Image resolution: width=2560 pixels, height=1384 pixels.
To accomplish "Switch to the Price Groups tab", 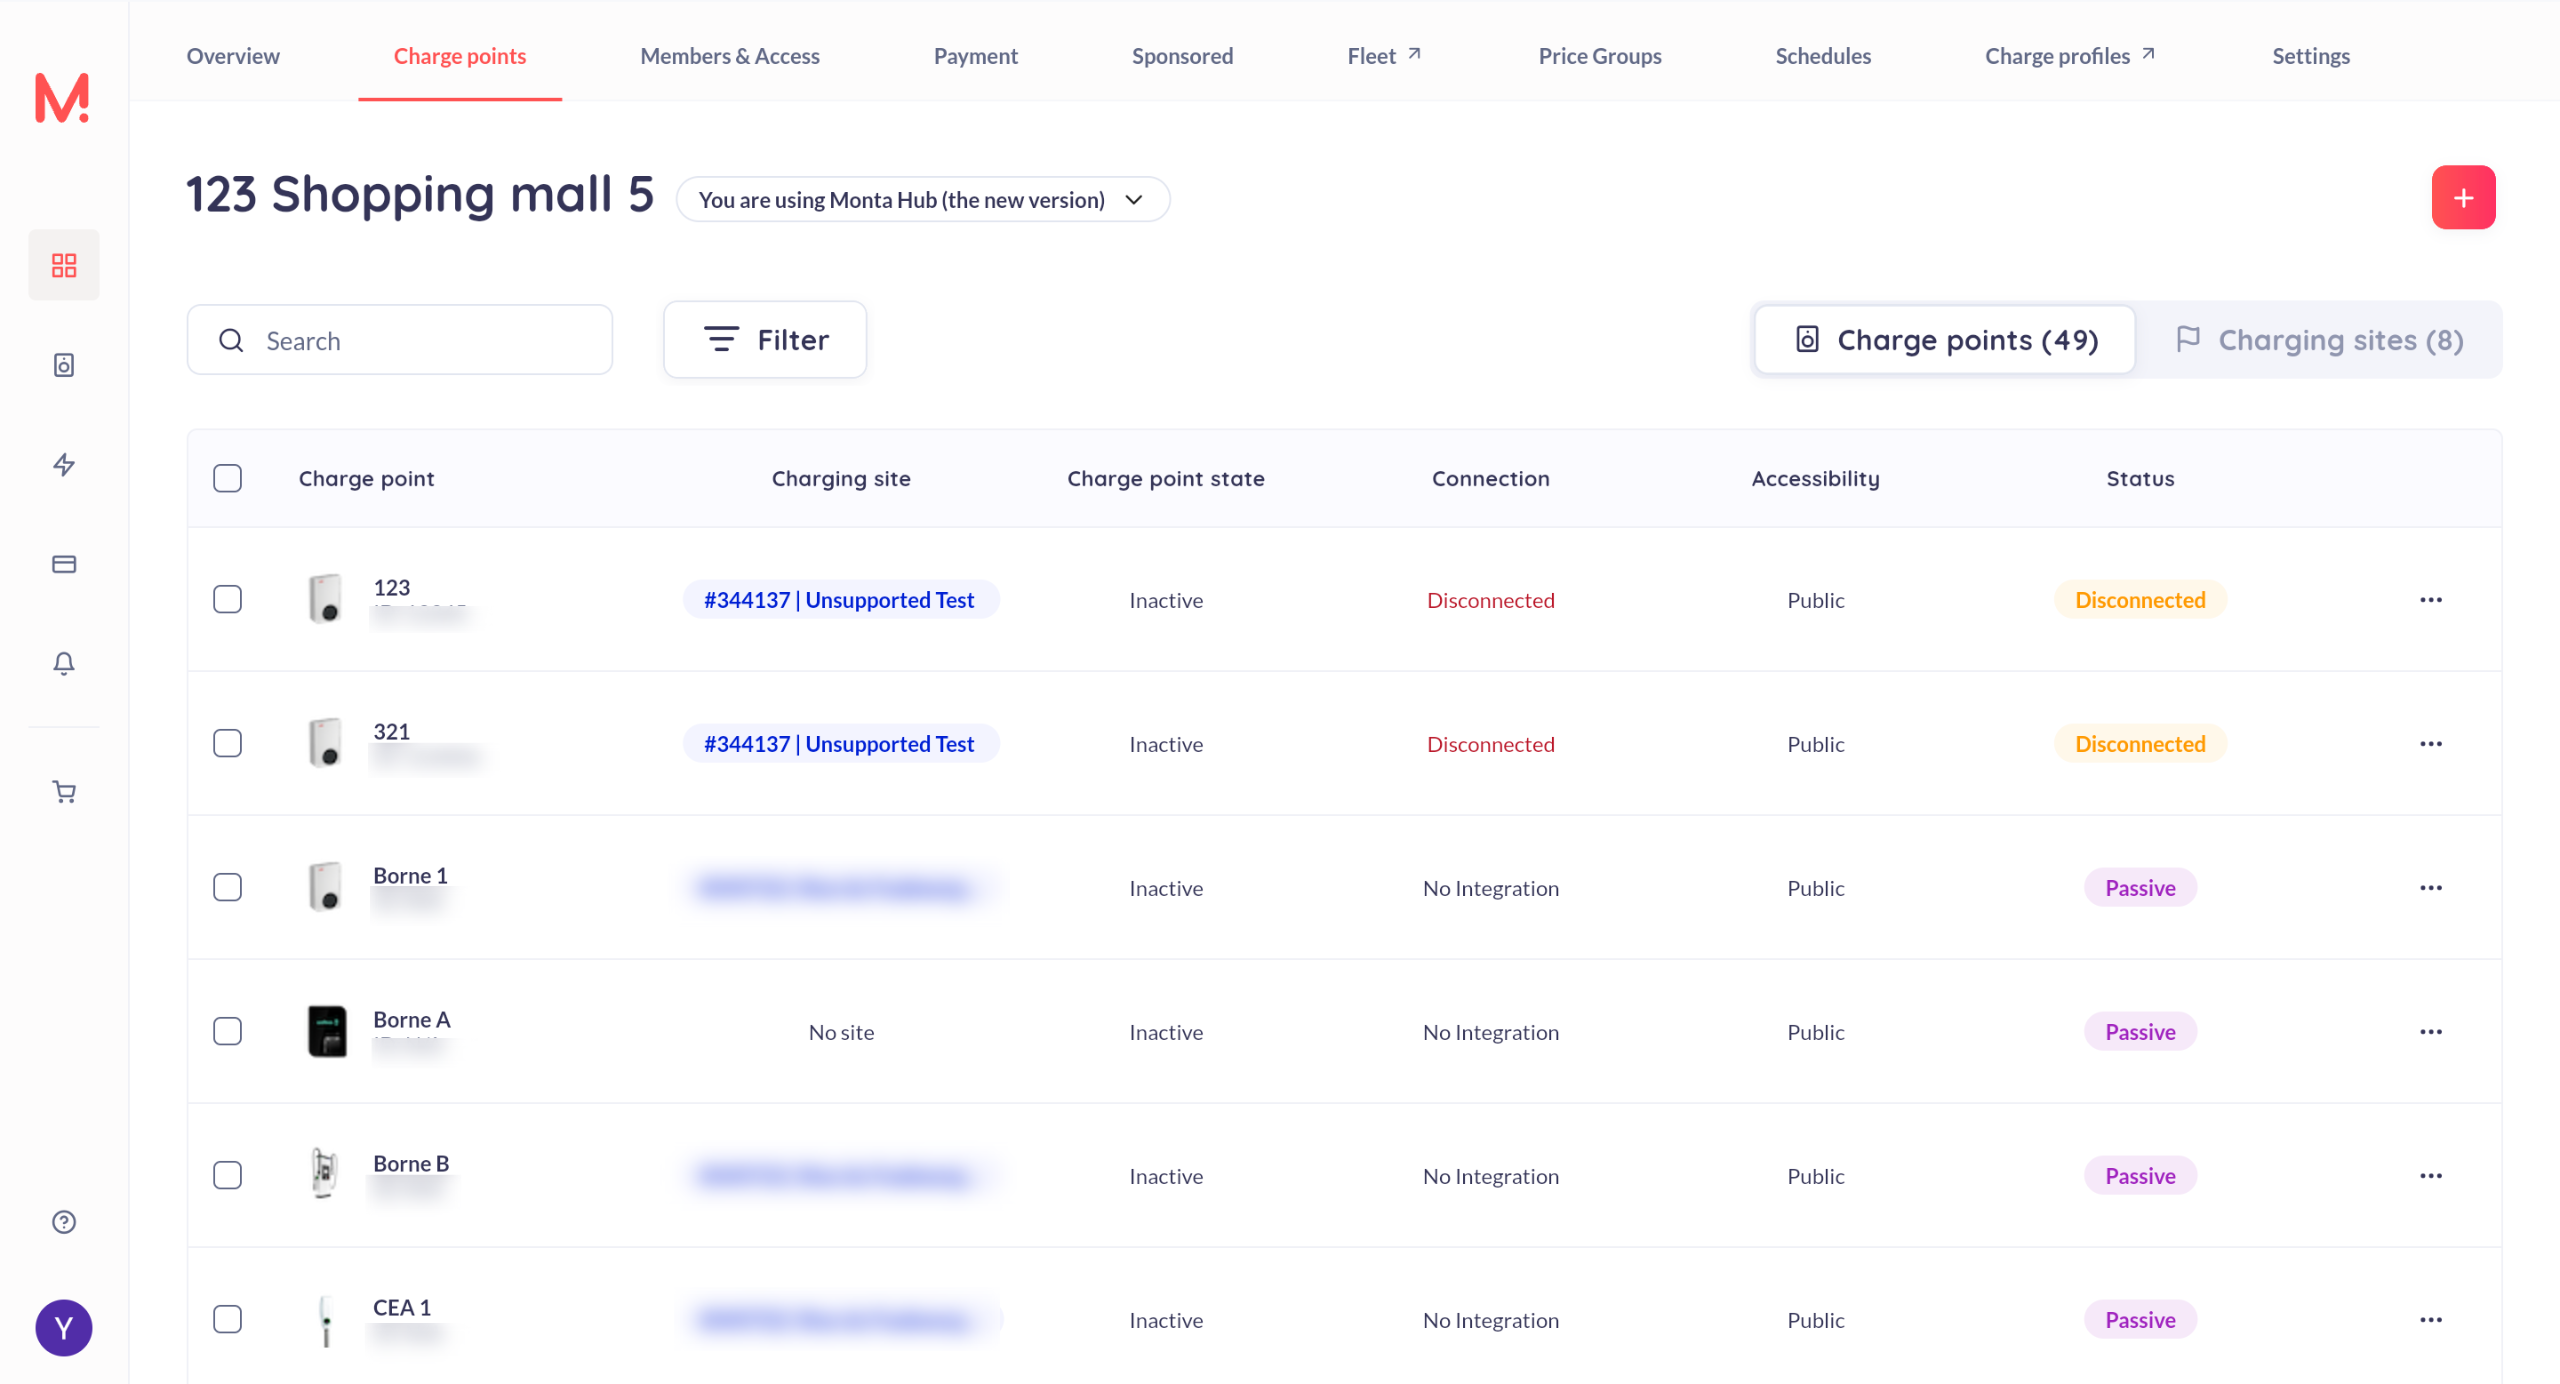I will 1599,56.
